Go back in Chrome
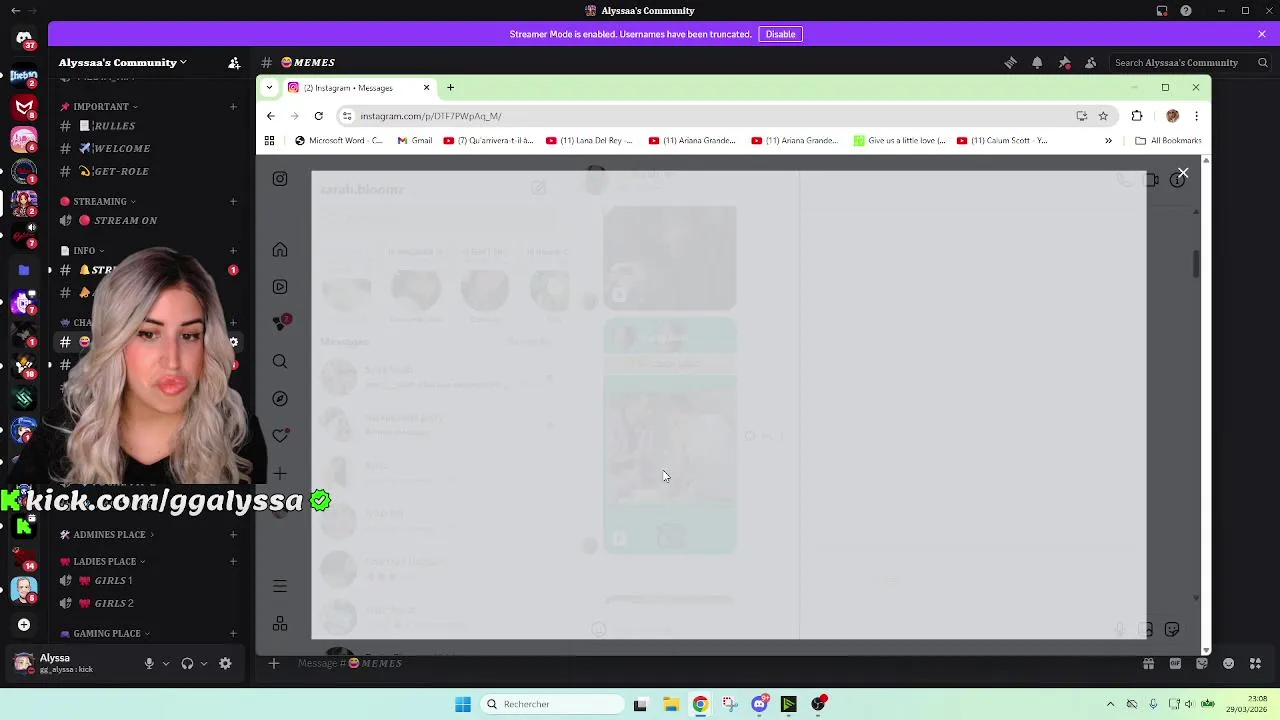This screenshot has height=720, width=1280. point(270,116)
